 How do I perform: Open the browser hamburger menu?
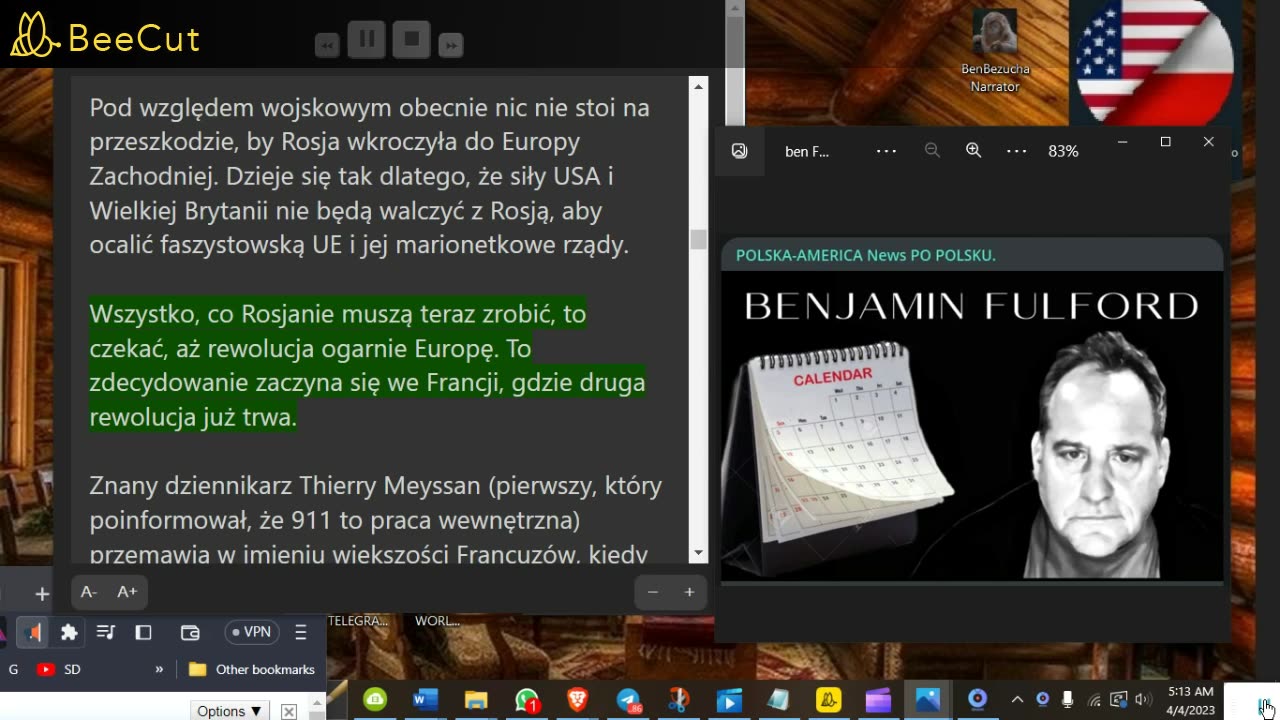[300, 632]
